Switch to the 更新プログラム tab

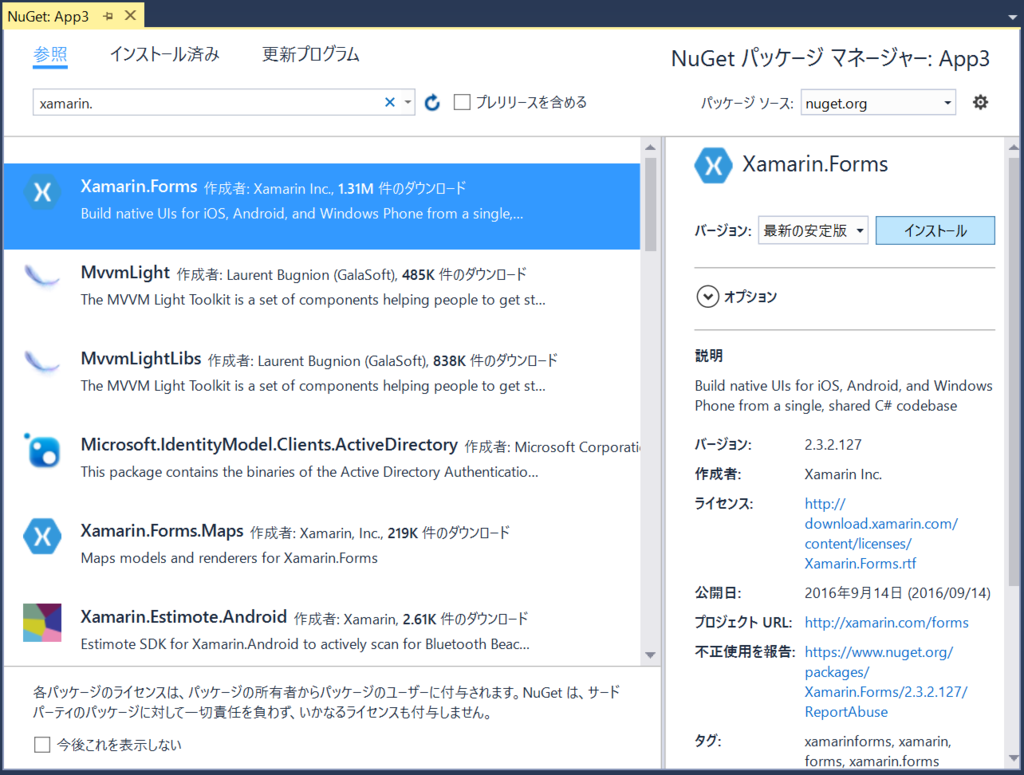tap(310, 54)
